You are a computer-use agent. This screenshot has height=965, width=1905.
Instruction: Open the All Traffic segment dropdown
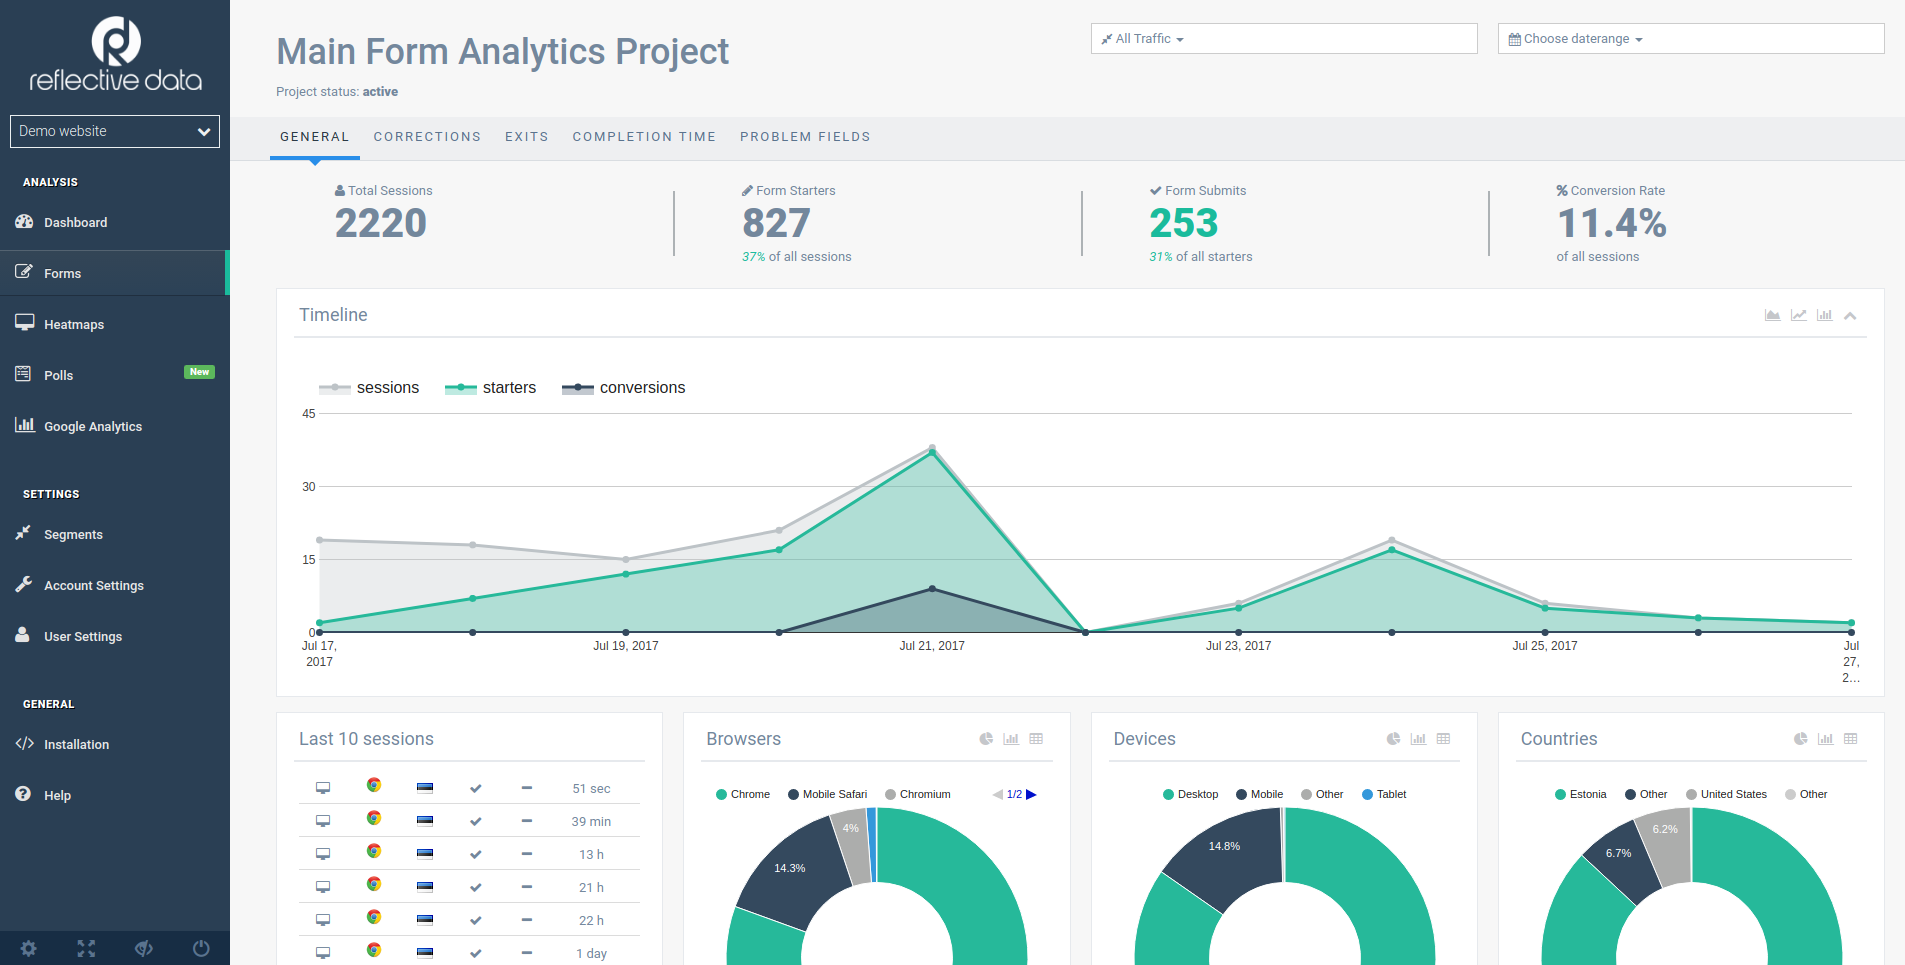click(x=1284, y=39)
